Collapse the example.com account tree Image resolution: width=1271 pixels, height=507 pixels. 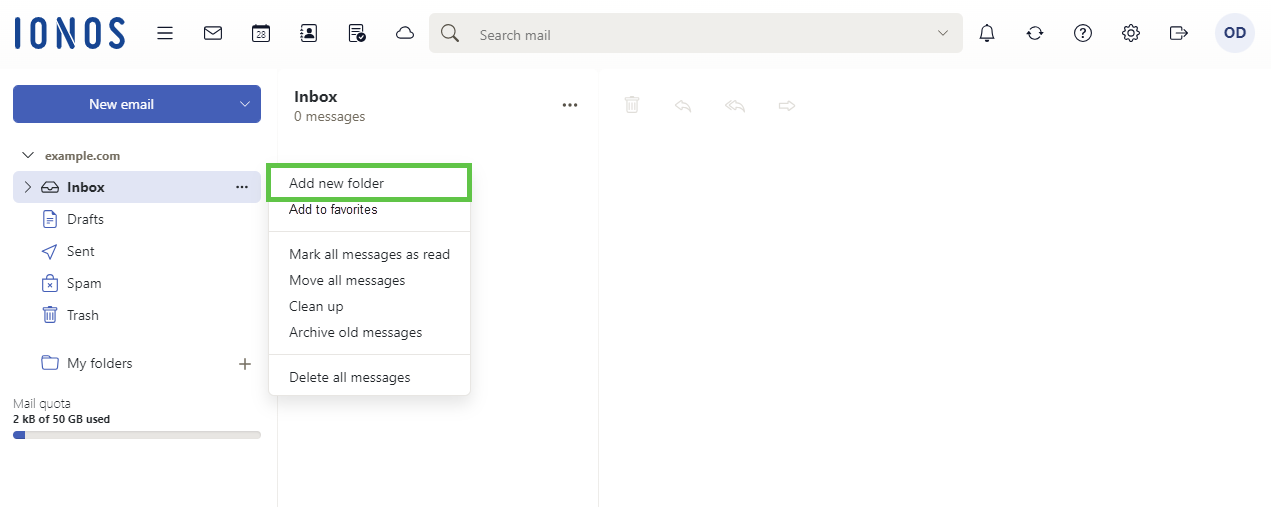28,156
